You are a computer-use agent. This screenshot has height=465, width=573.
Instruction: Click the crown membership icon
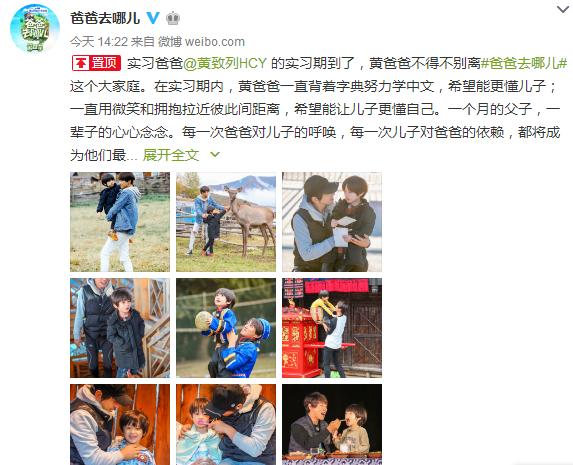[x=173, y=18]
